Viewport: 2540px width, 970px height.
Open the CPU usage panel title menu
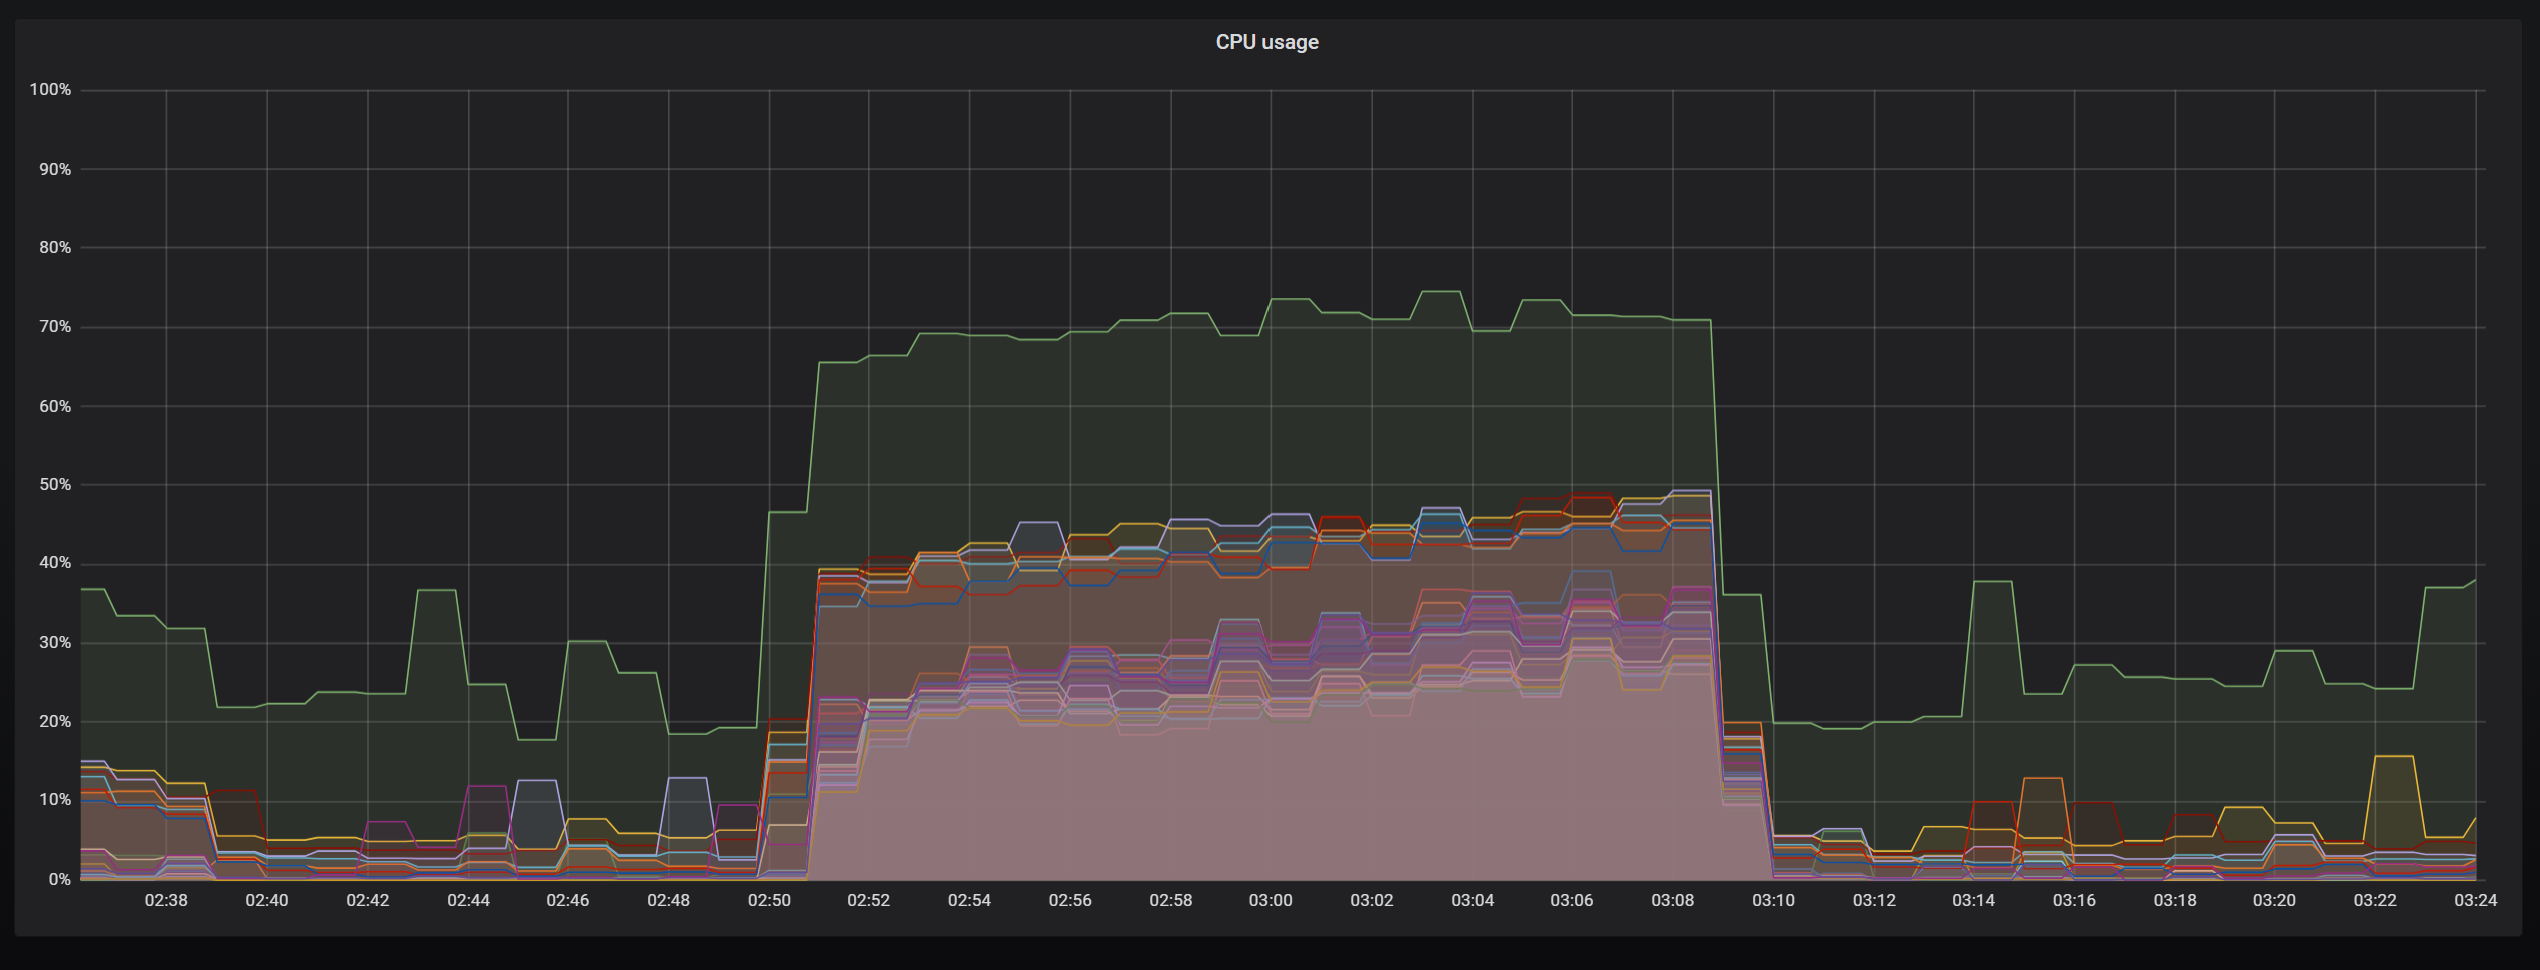tap(1267, 42)
